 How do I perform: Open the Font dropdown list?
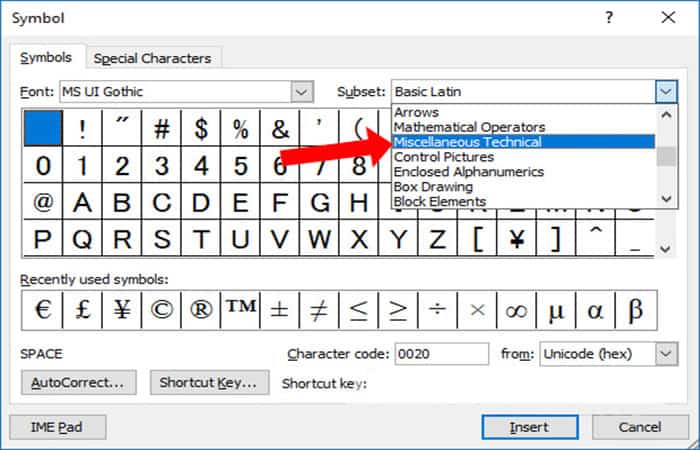pyautogui.click(x=302, y=92)
